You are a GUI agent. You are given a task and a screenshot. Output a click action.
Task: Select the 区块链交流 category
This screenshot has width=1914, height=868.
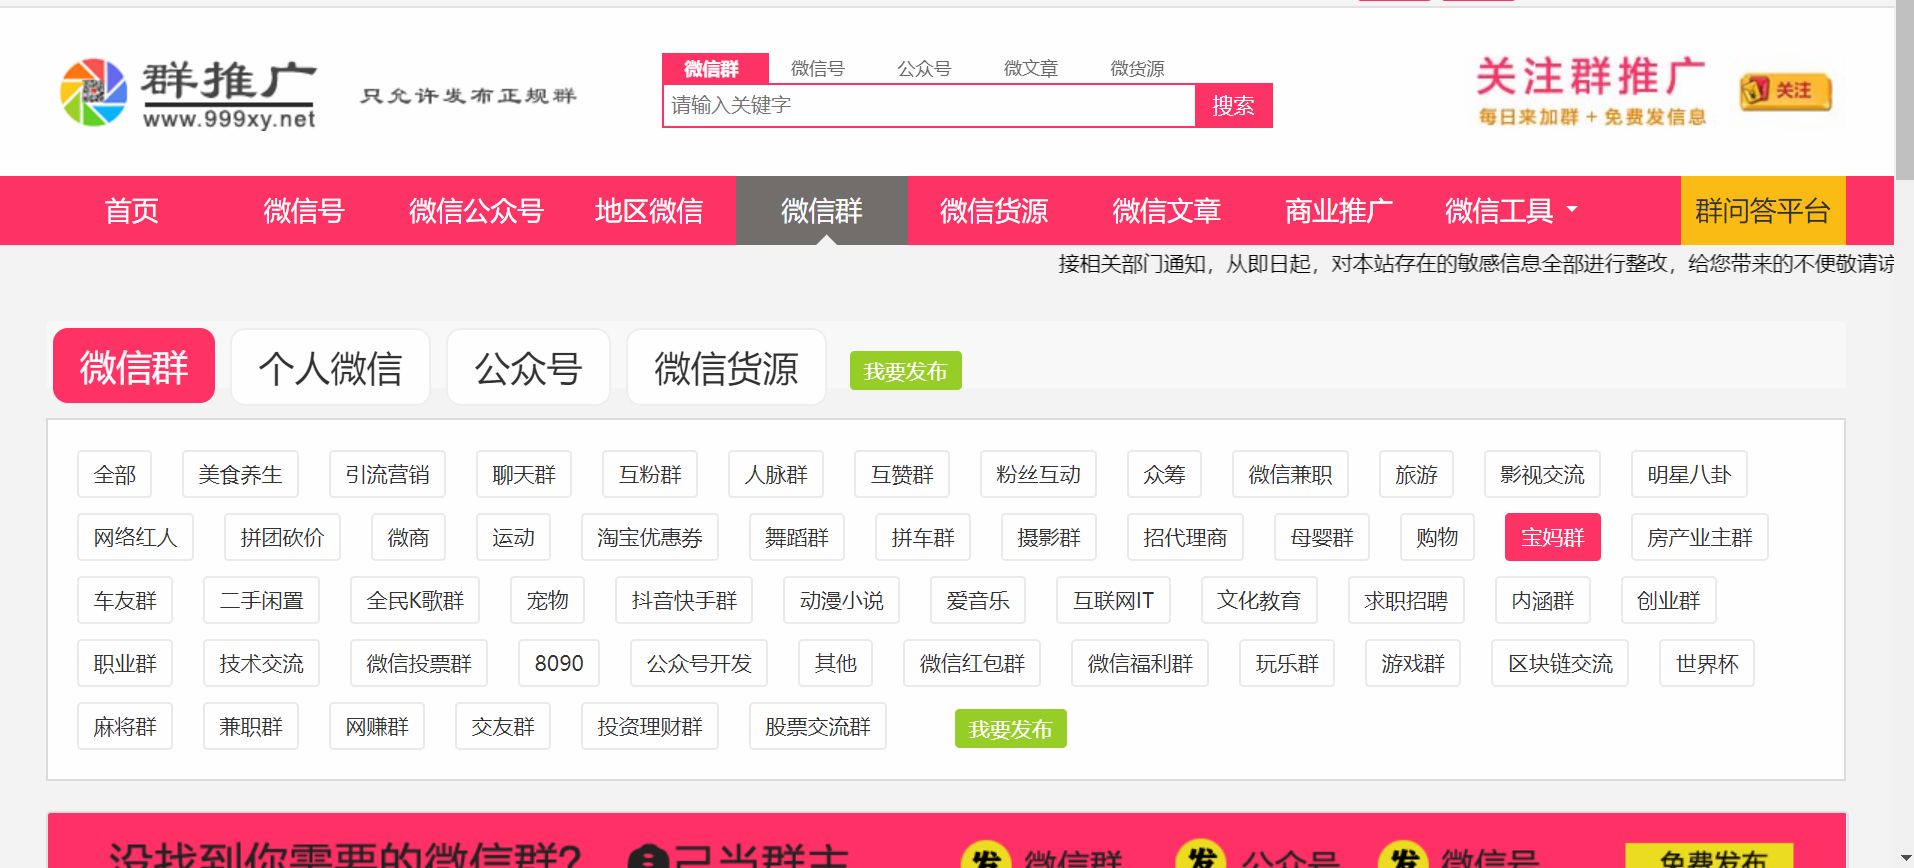(x=1560, y=663)
